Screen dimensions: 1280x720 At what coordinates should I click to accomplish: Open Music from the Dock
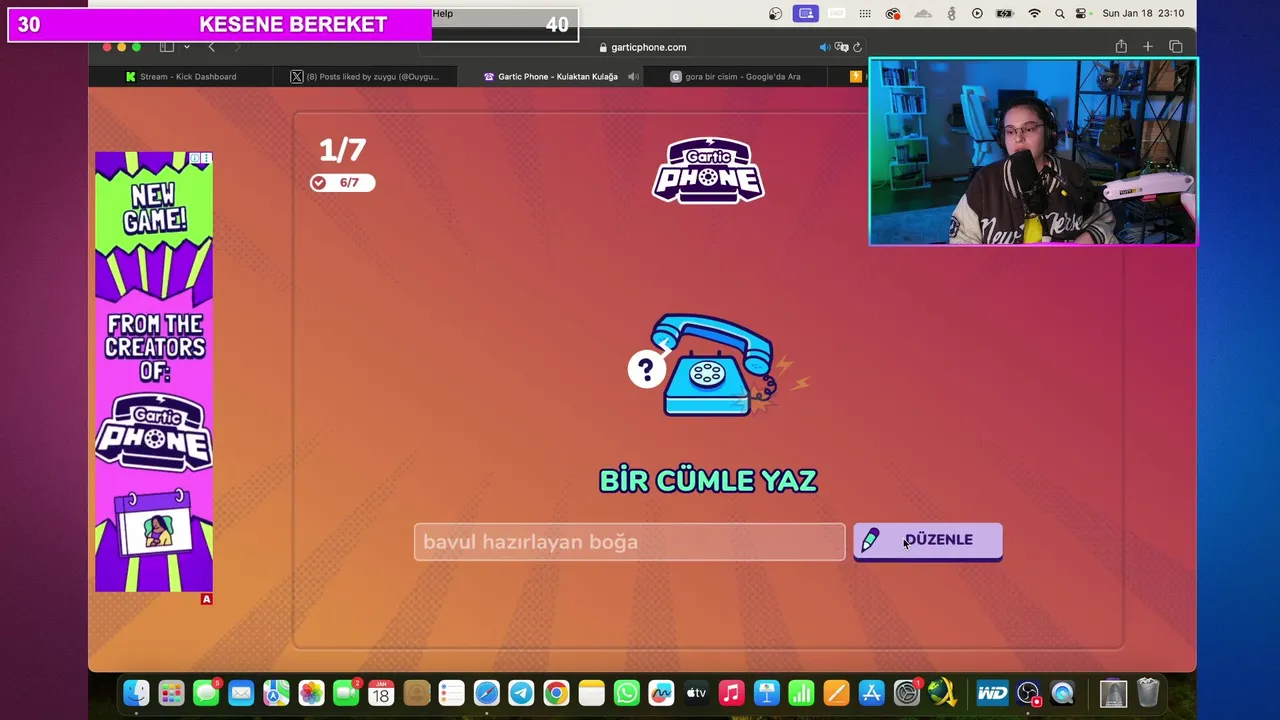click(731, 693)
